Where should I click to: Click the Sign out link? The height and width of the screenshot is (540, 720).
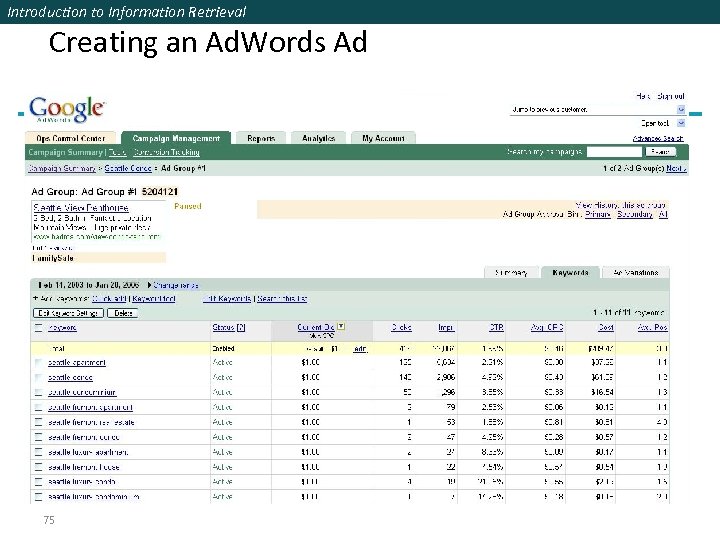click(670, 96)
